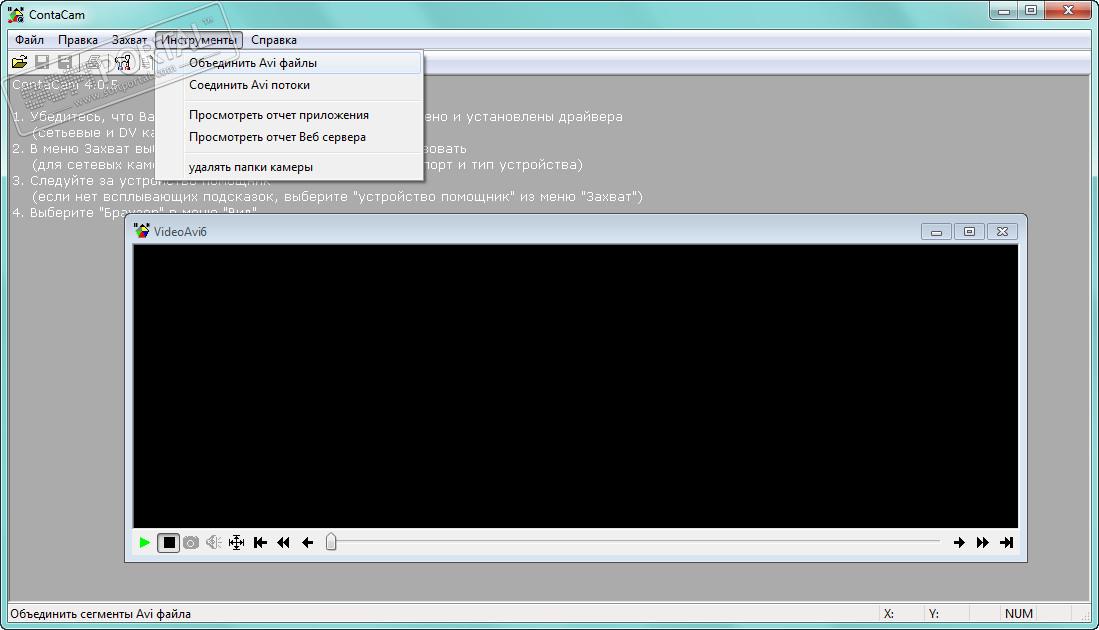Screen dimensions: 1099x630
Task: Click the ContaCam application title icon
Action: 15,14
